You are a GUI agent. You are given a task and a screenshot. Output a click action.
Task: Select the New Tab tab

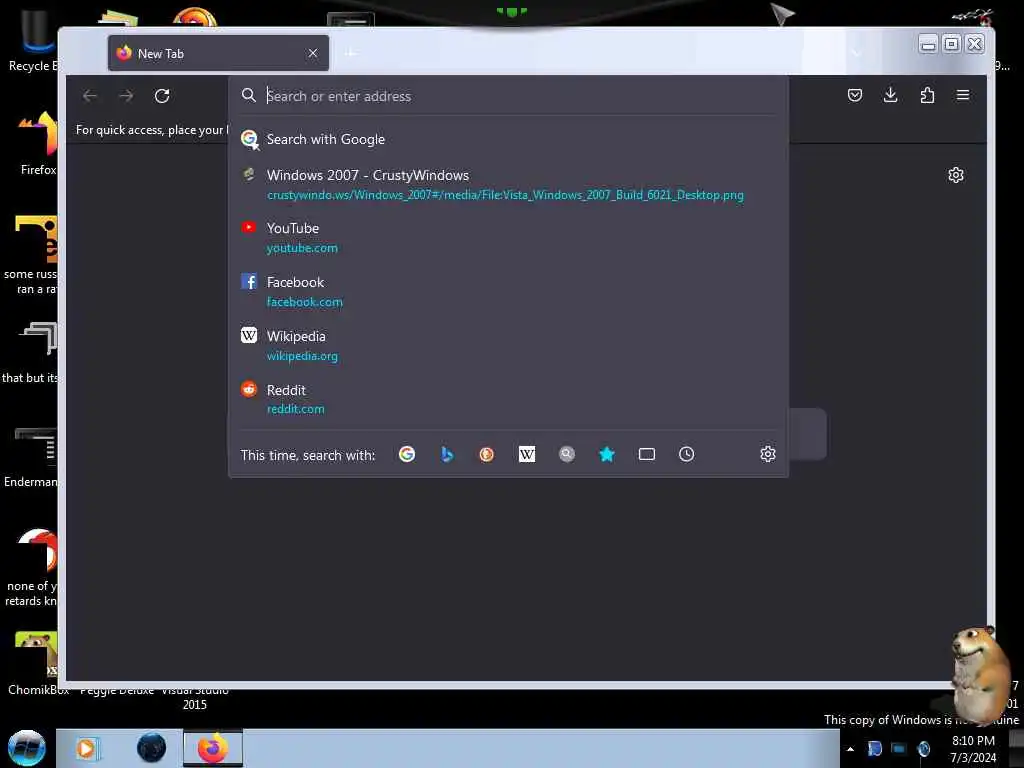tap(218, 53)
